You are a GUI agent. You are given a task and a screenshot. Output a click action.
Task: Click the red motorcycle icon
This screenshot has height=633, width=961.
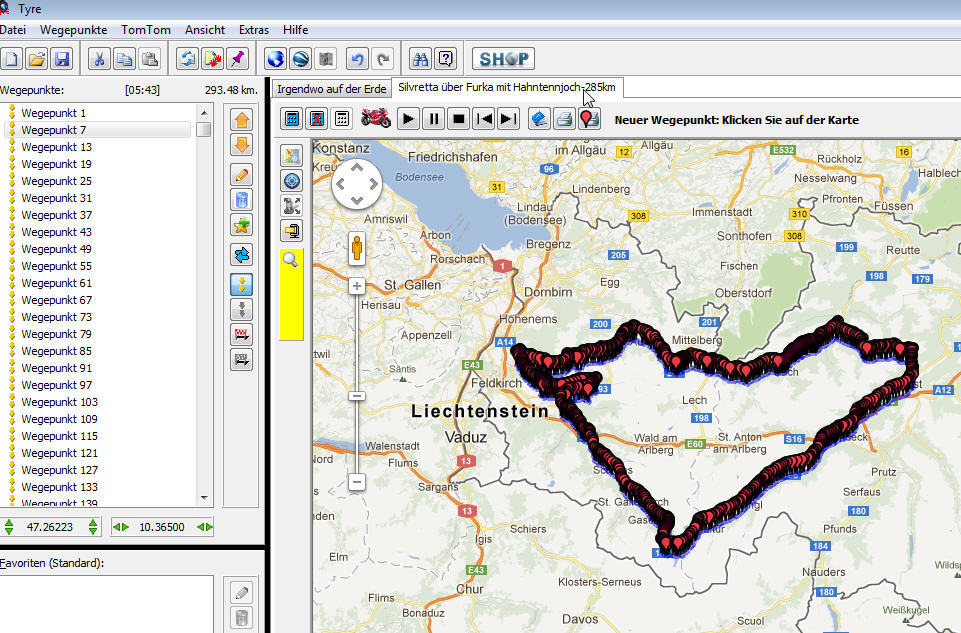[376, 119]
